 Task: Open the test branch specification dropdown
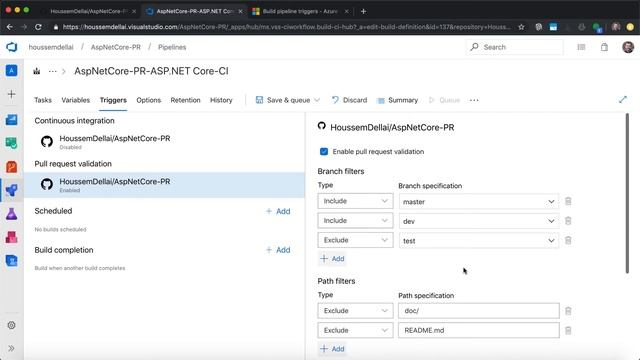click(x=478, y=241)
